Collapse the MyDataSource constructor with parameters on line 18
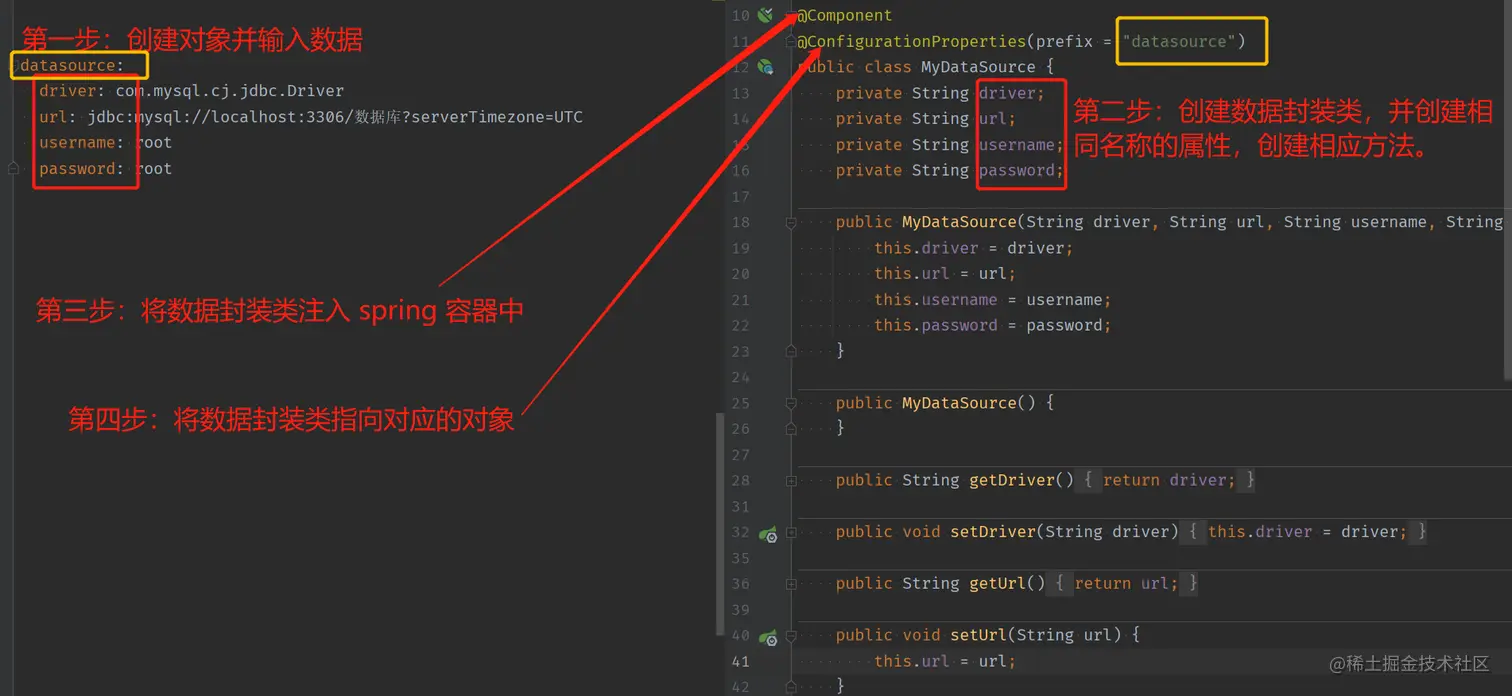The width and height of the screenshot is (1512, 696). 791,222
